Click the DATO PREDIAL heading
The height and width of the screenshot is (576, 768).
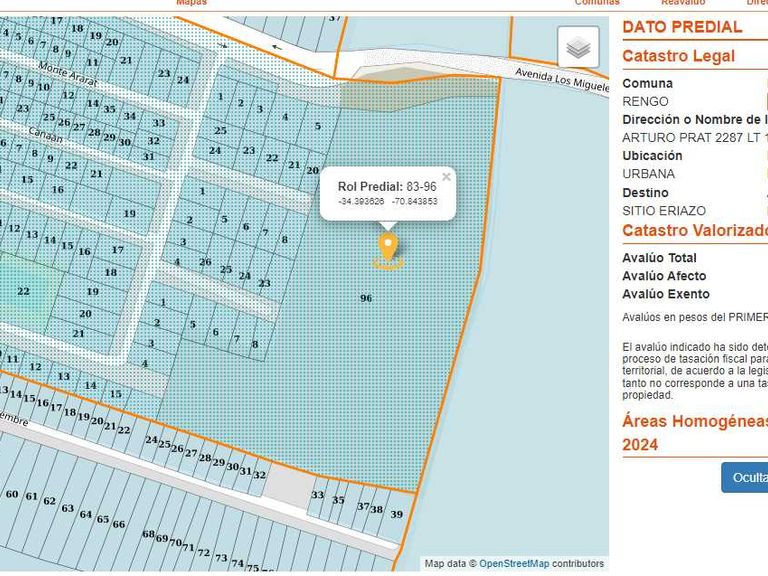pos(682,26)
